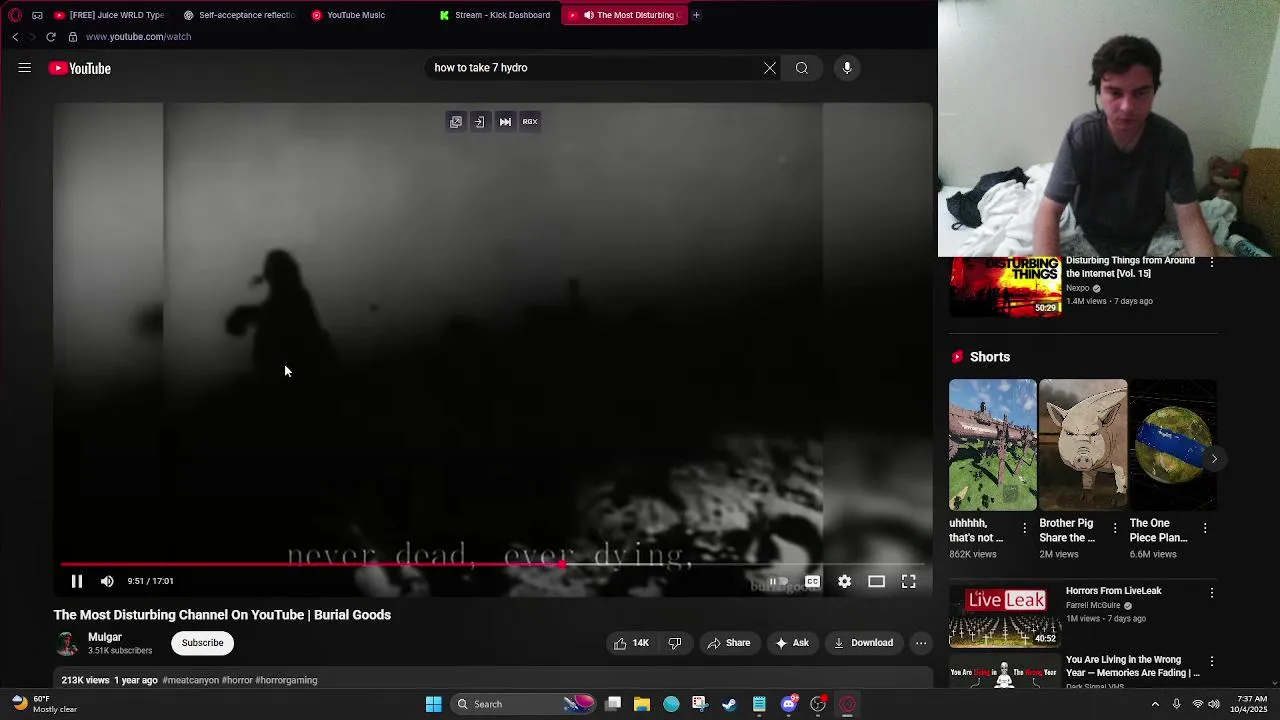Toggle closed captions CC button
This screenshot has height=720, width=1280.
coord(812,581)
